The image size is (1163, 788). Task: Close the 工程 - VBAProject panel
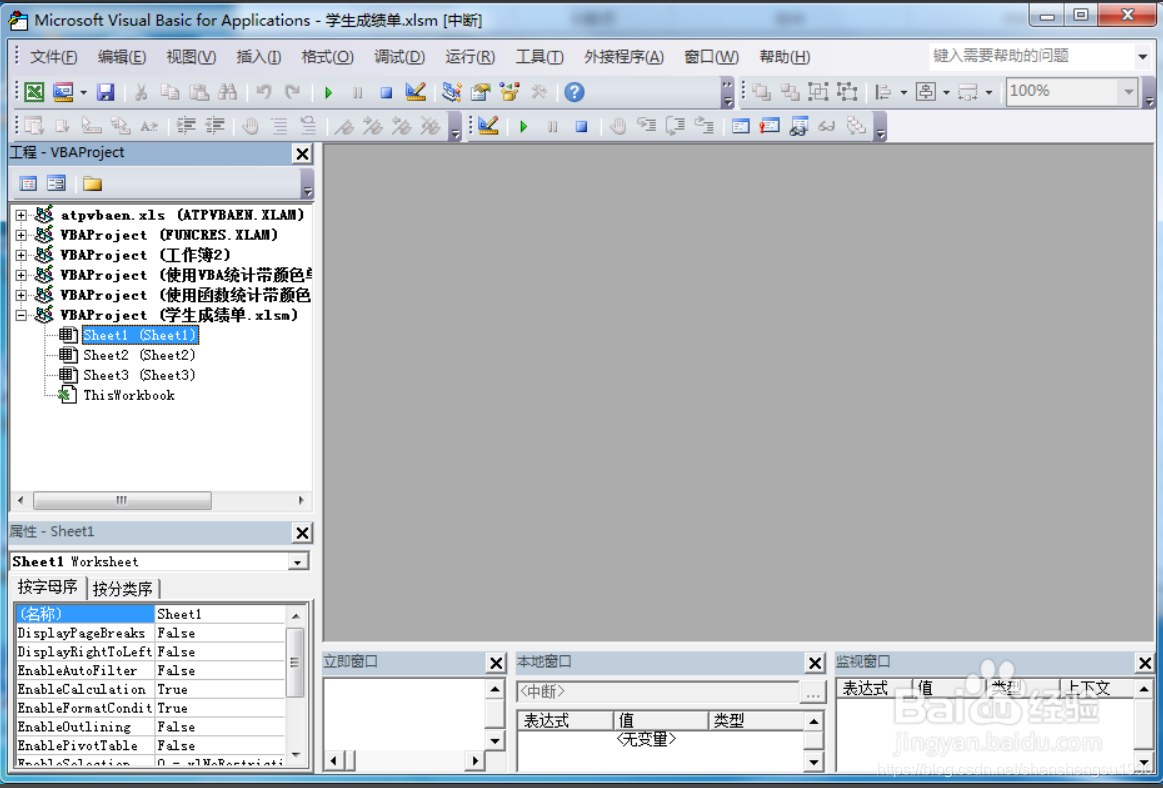(x=302, y=154)
